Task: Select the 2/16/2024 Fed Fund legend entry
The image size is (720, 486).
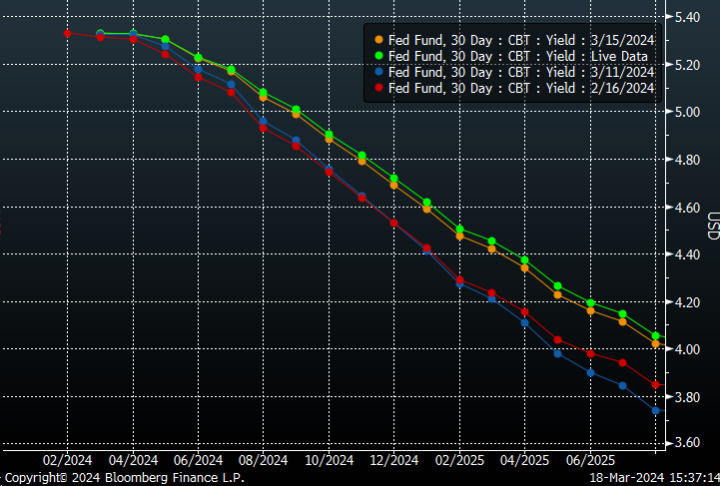Action: pos(514,88)
